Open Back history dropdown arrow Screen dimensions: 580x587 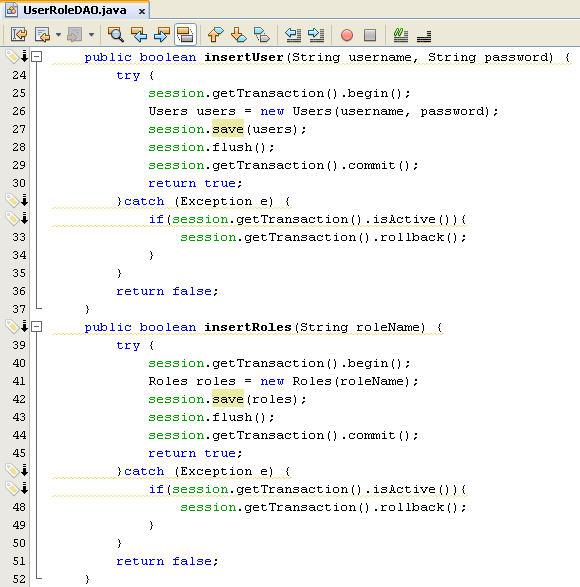click(x=58, y=35)
